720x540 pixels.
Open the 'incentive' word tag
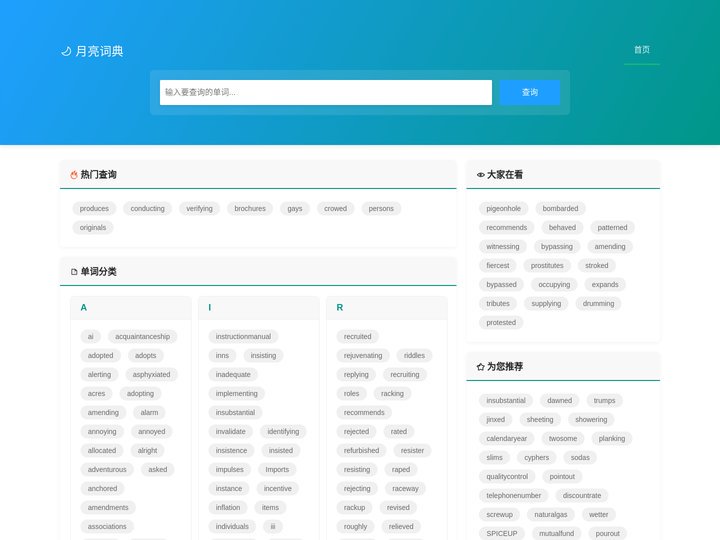277,489
